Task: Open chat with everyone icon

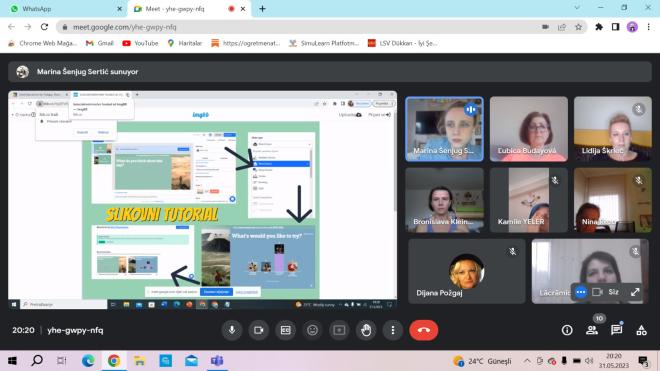Action: click(x=617, y=330)
